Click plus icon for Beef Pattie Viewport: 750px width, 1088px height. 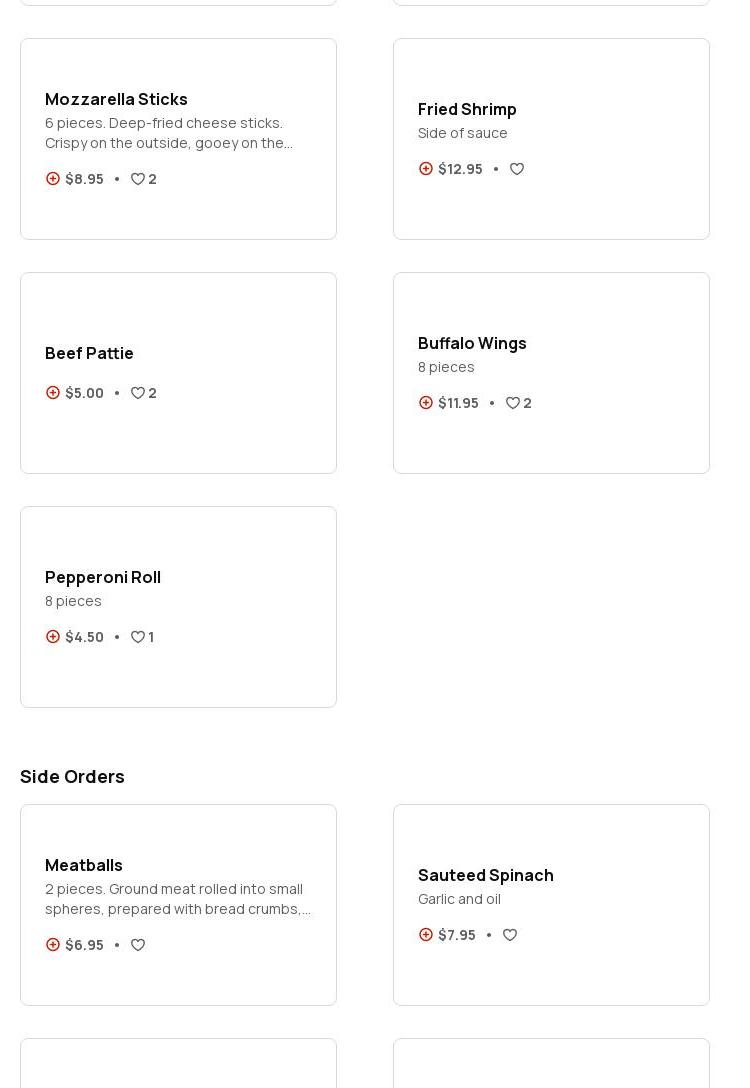coord(53,393)
